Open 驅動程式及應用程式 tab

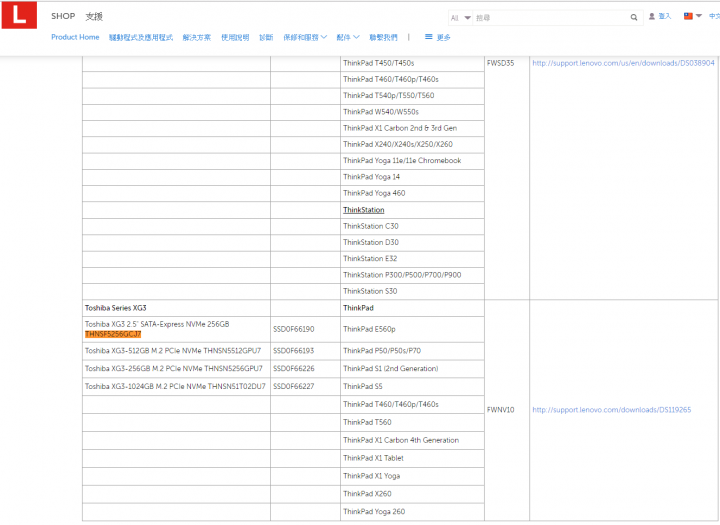point(141,37)
